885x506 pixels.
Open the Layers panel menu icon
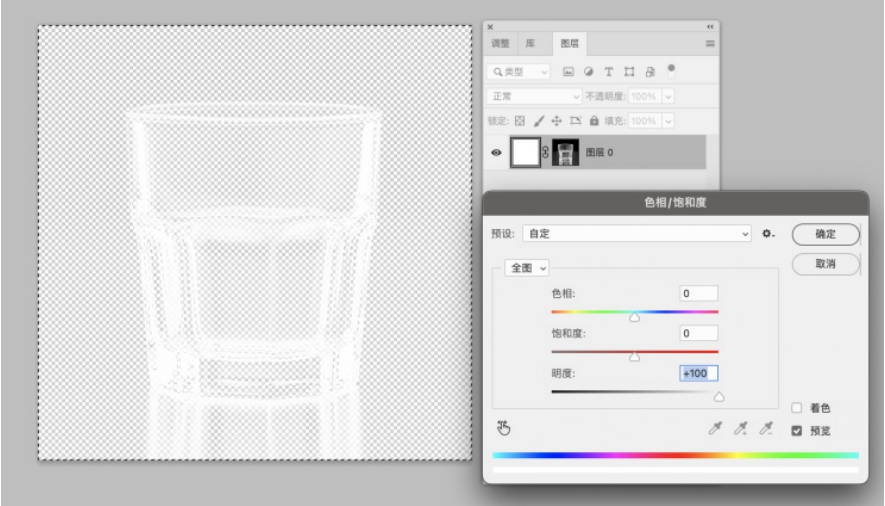click(x=710, y=44)
